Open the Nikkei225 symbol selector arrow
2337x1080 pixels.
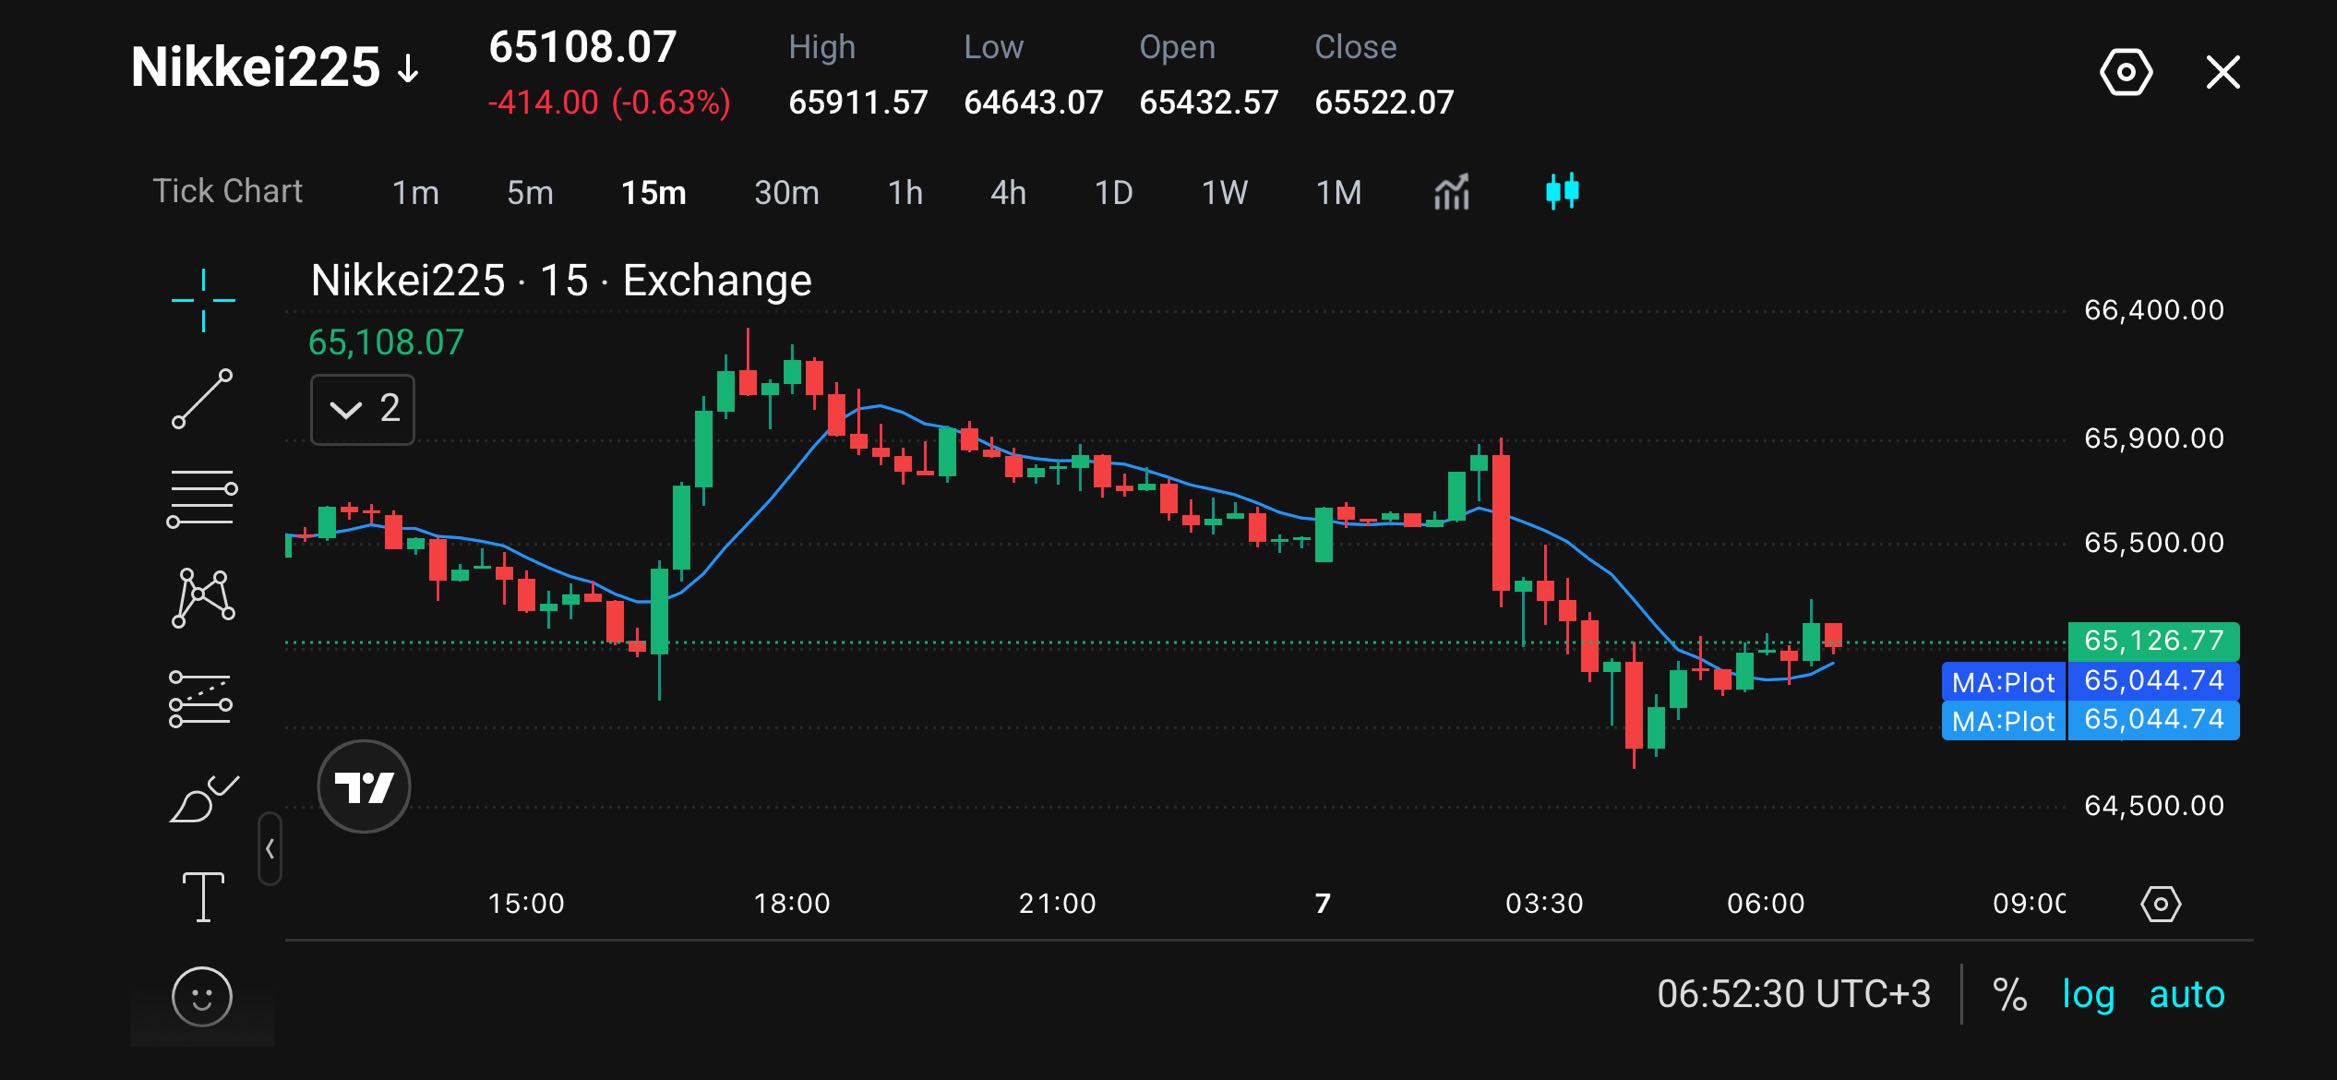point(408,69)
